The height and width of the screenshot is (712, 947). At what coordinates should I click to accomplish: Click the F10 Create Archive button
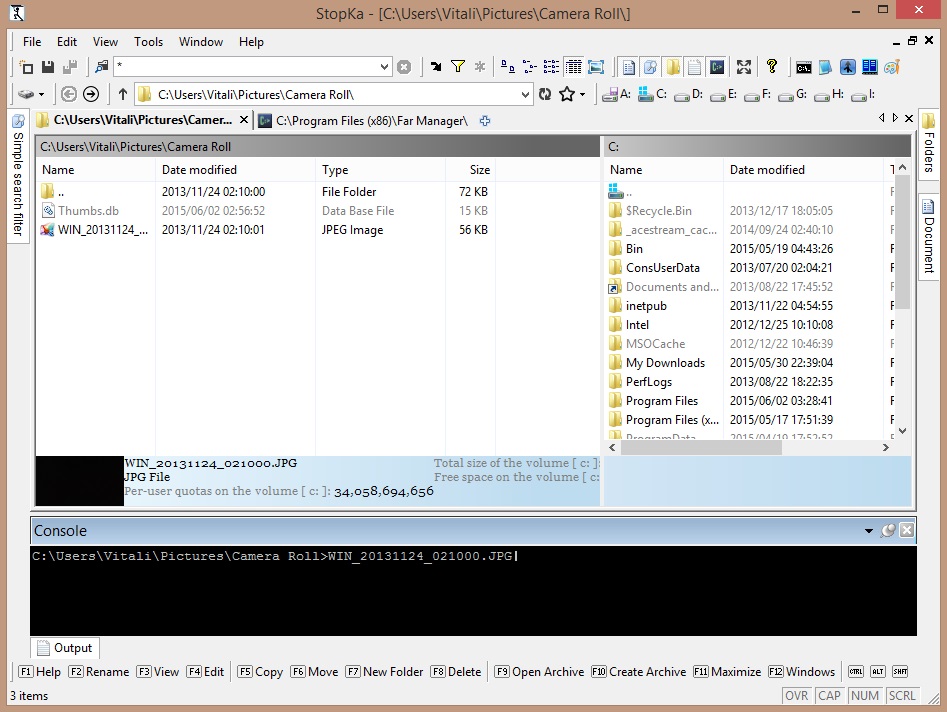click(639, 672)
